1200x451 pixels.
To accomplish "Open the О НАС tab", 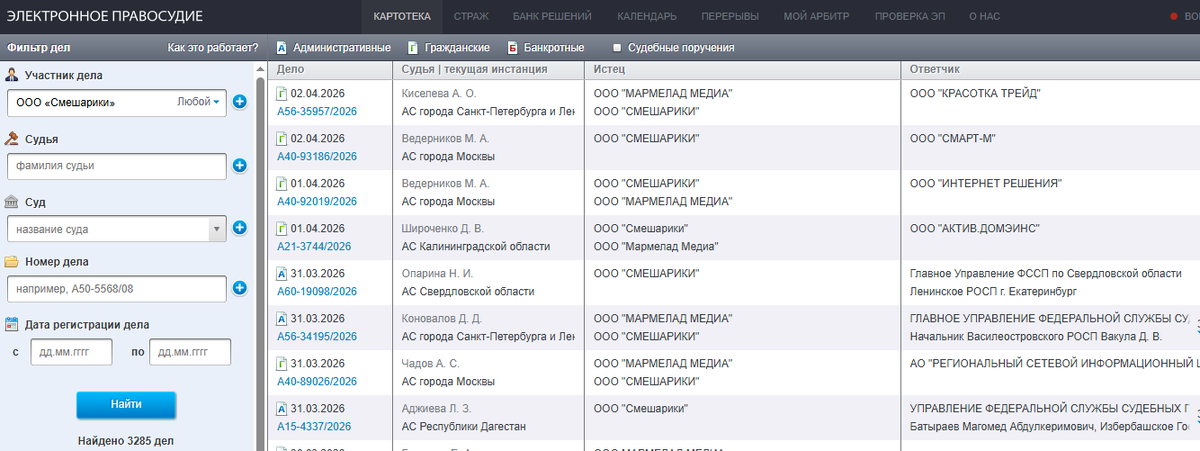I will pyautogui.click(x=986, y=17).
